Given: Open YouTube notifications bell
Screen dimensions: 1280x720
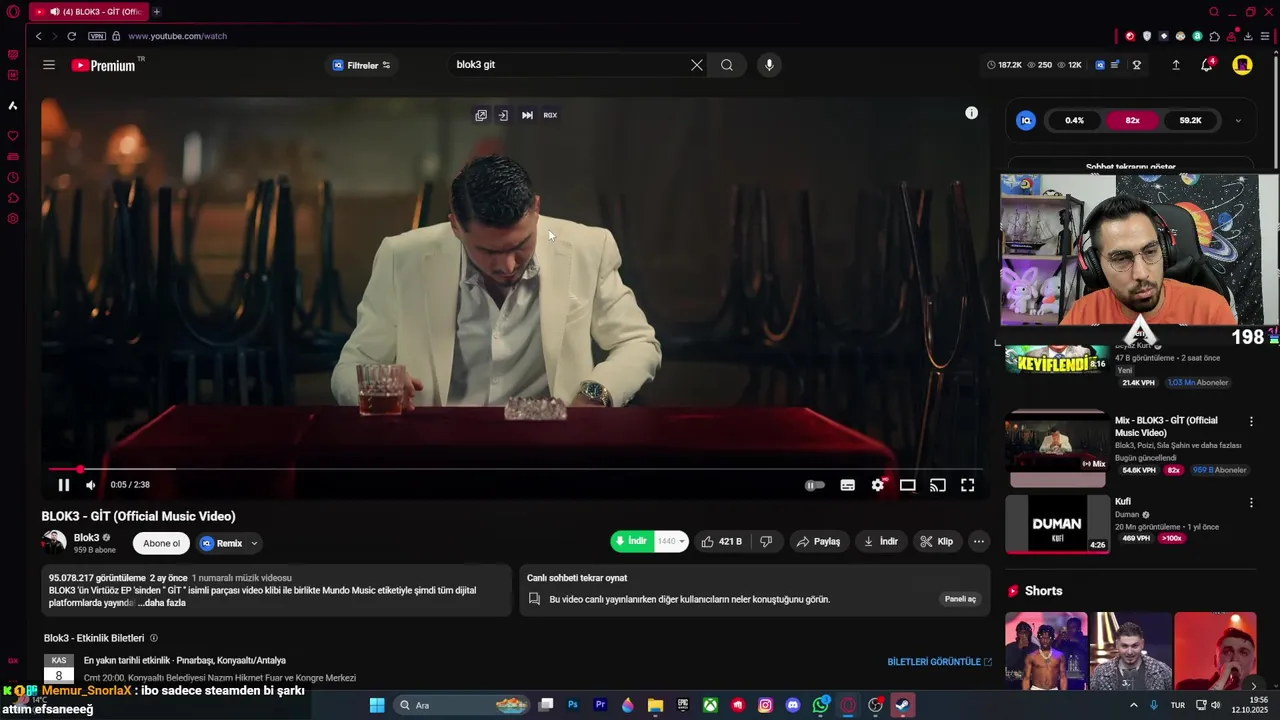Looking at the screenshot, I should 1207,65.
